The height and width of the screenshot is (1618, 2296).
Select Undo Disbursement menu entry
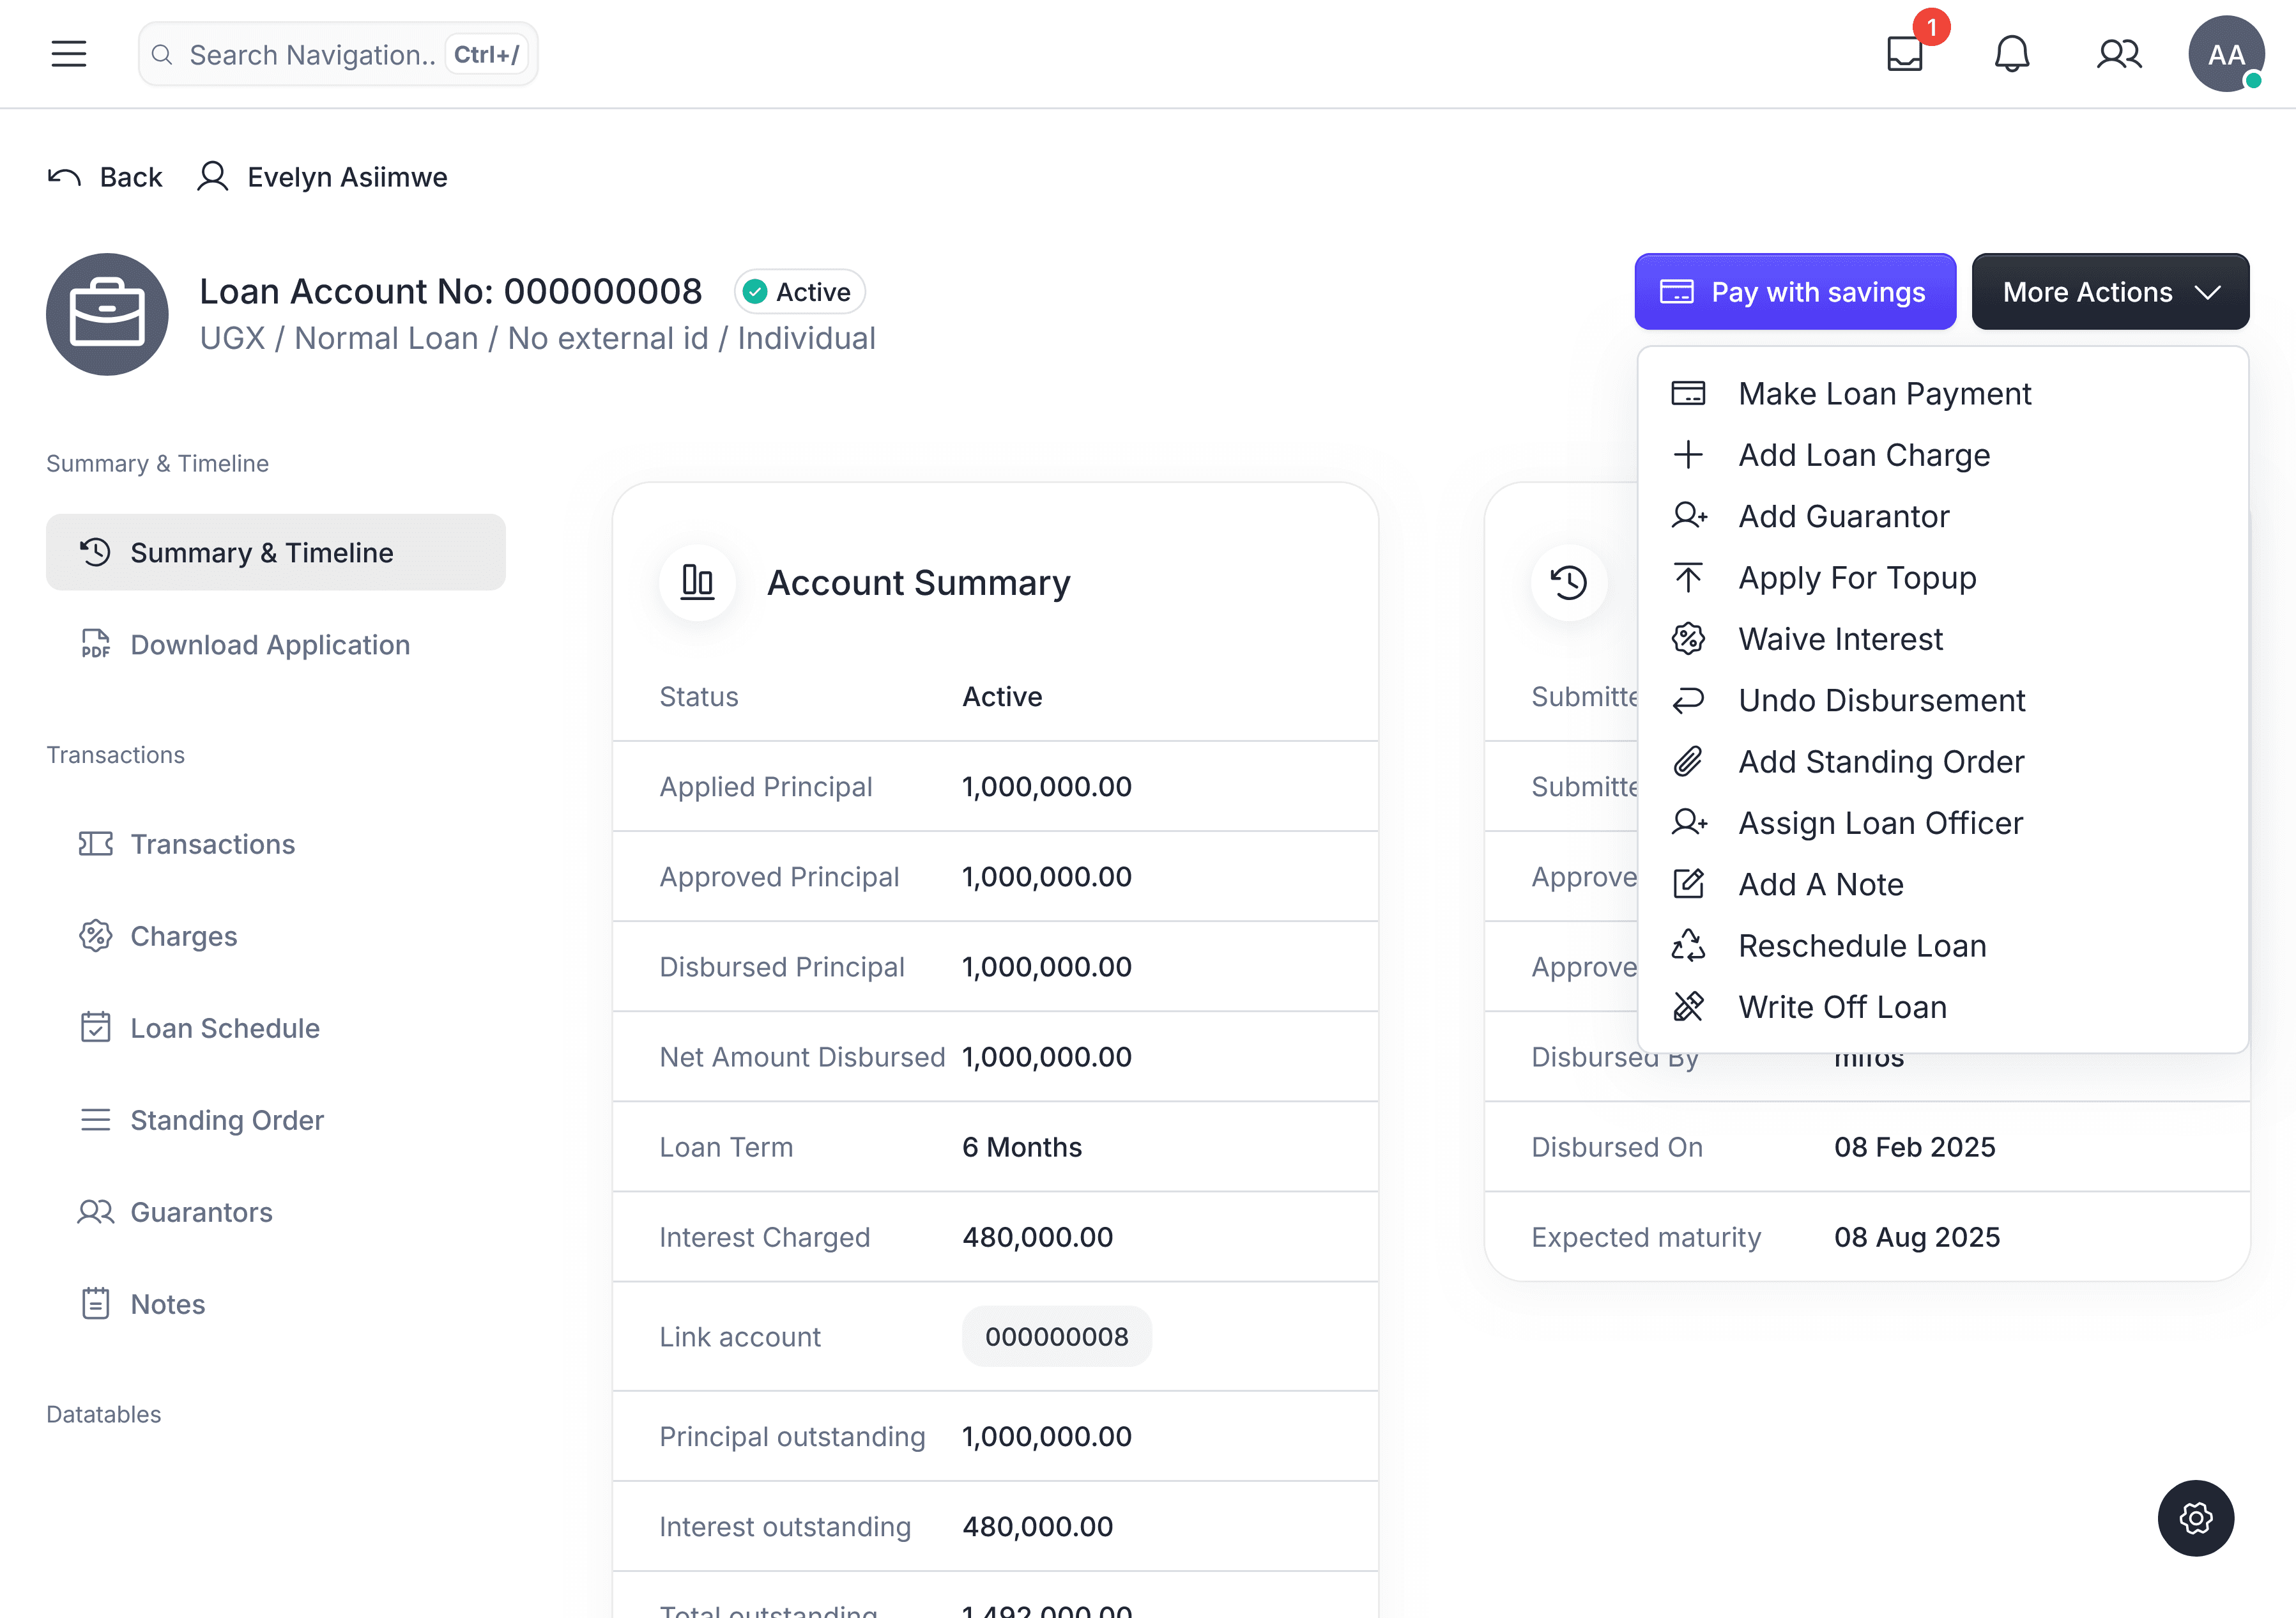[x=1881, y=700]
